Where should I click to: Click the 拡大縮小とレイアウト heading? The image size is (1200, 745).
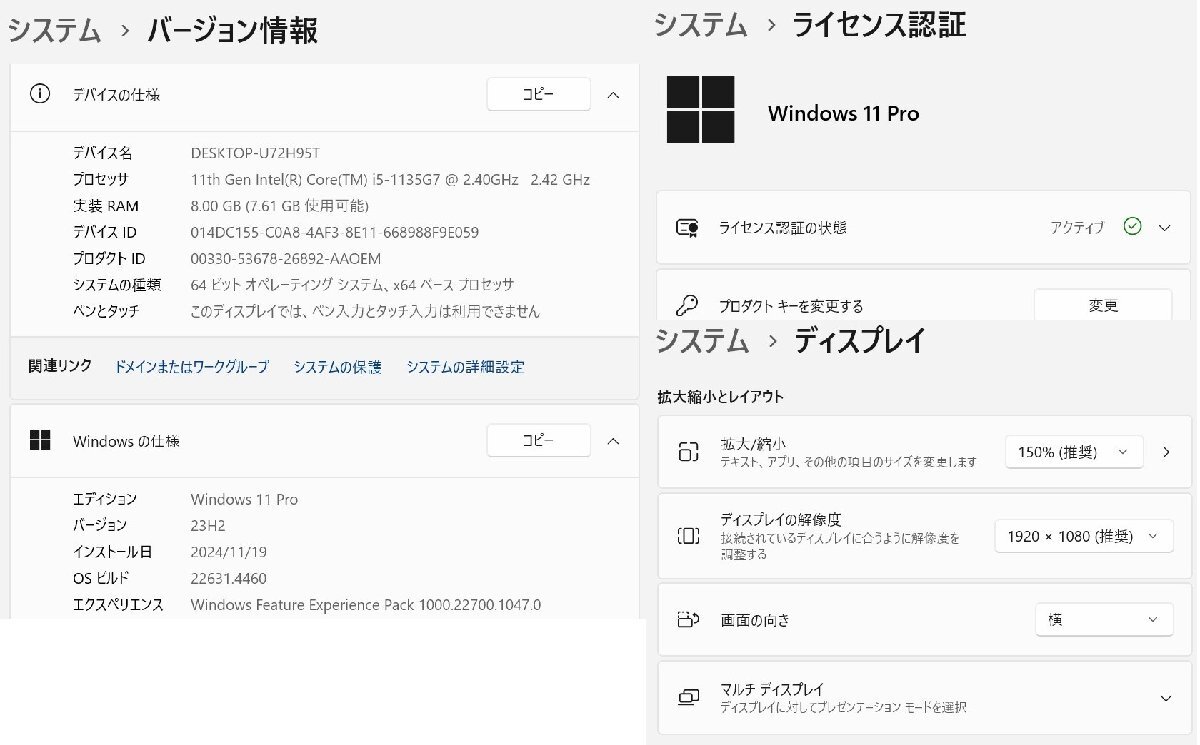(721, 396)
